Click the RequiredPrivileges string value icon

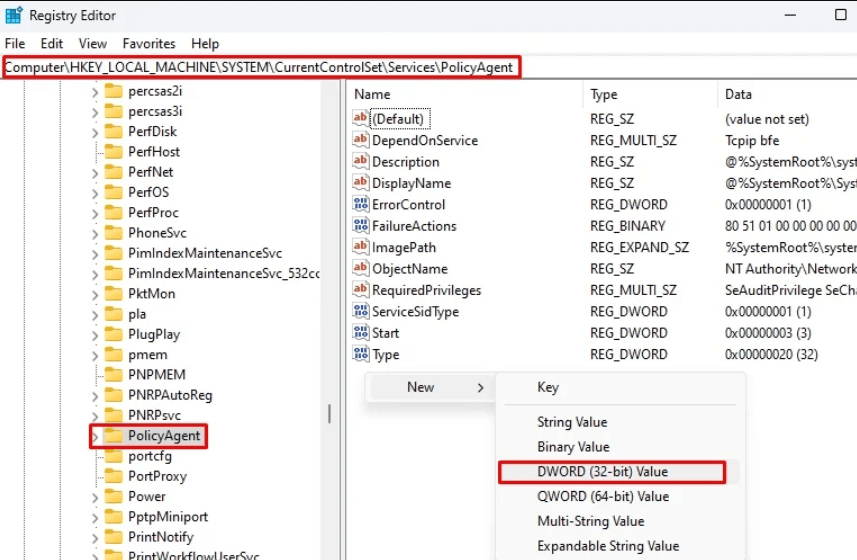(360, 290)
